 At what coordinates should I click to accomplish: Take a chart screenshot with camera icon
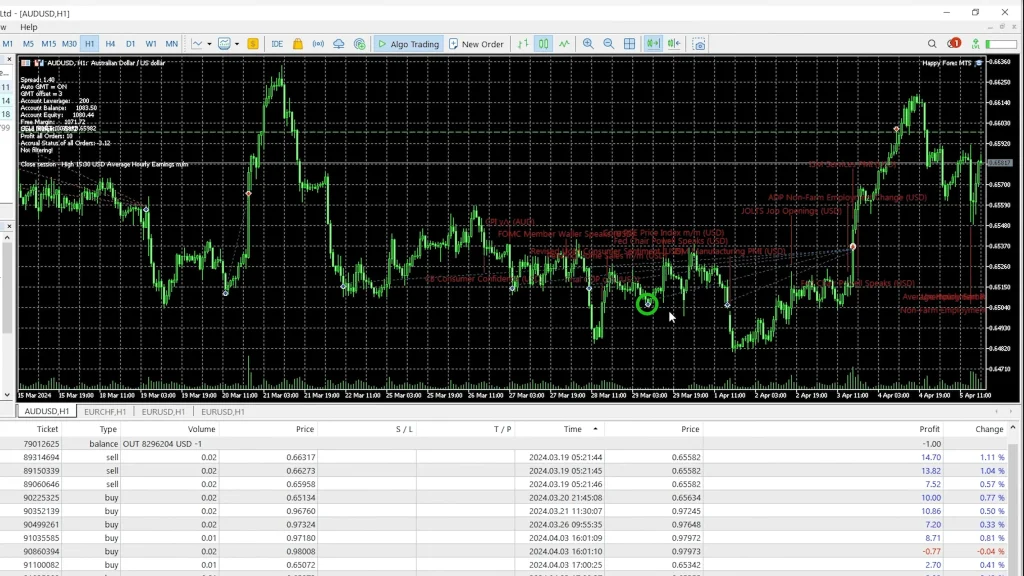(x=699, y=44)
